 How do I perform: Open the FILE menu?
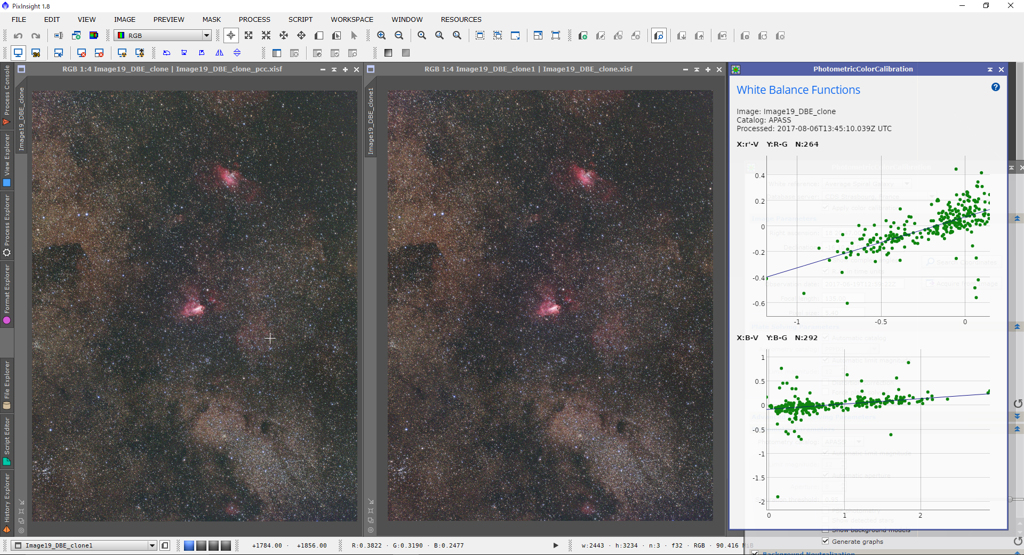click(x=19, y=20)
